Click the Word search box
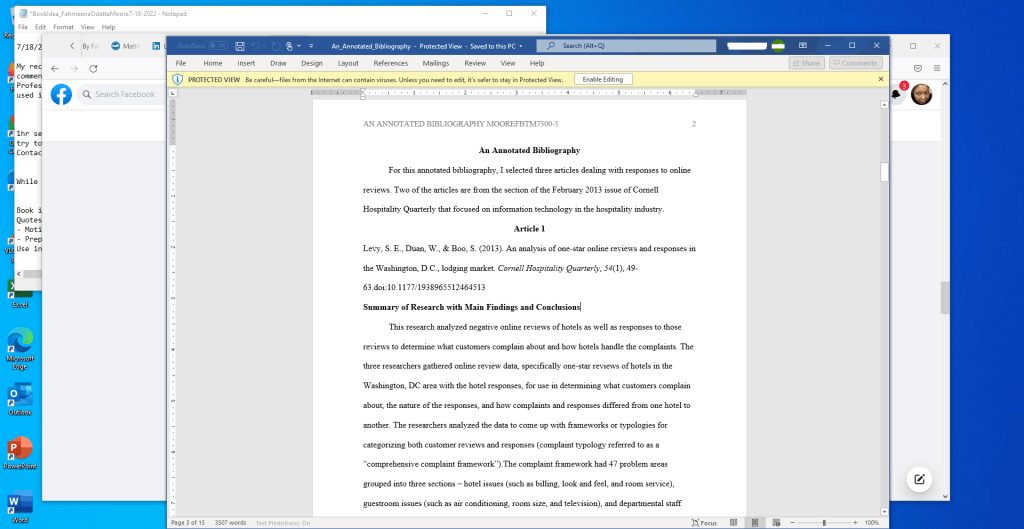1024x529 pixels. tap(626, 46)
